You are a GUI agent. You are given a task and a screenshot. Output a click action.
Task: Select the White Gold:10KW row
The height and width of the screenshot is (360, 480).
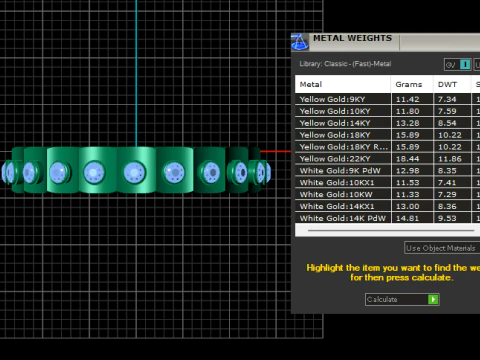pos(387,194)
